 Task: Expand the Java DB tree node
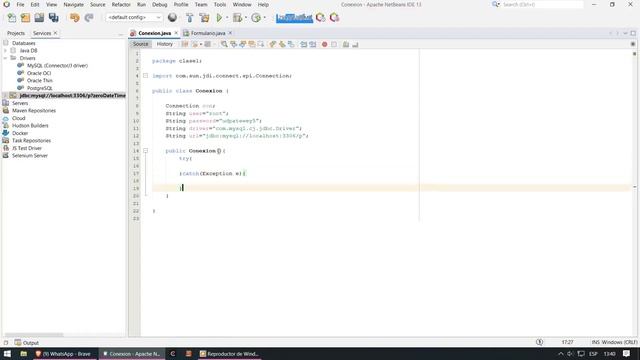coord(5,51)
